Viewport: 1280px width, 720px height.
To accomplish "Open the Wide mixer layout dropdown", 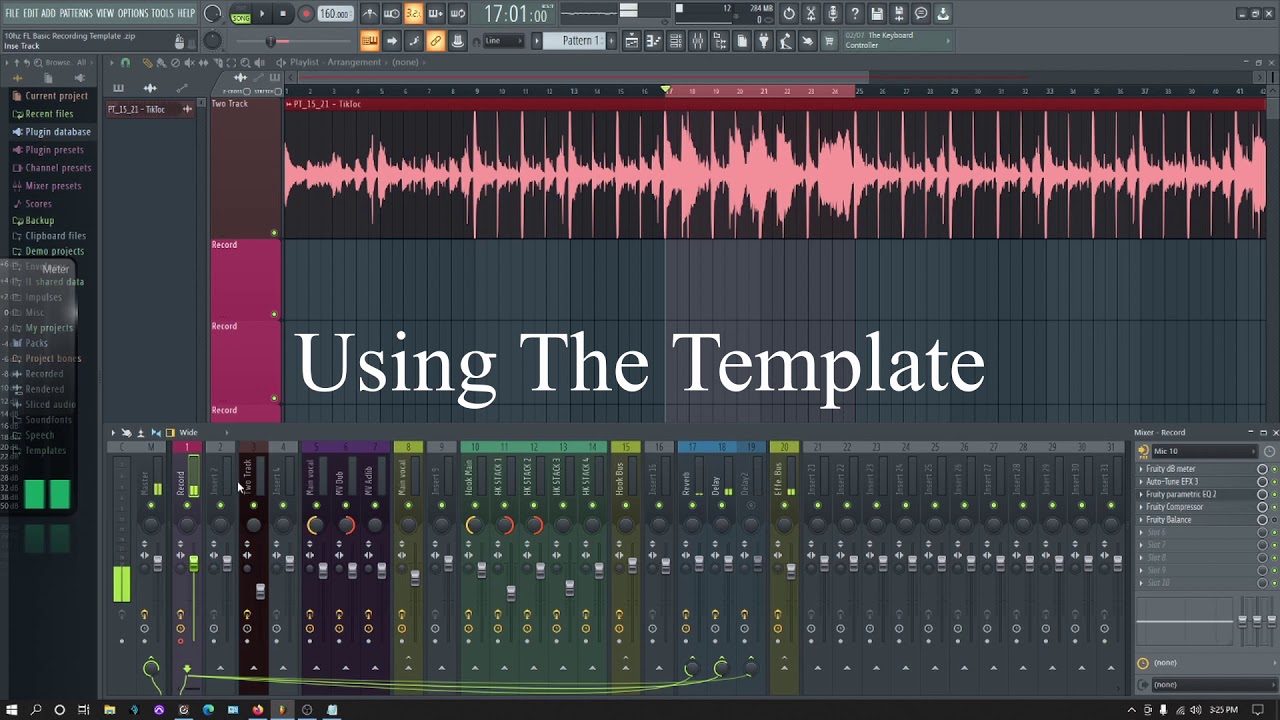I will tap(188, 433).
